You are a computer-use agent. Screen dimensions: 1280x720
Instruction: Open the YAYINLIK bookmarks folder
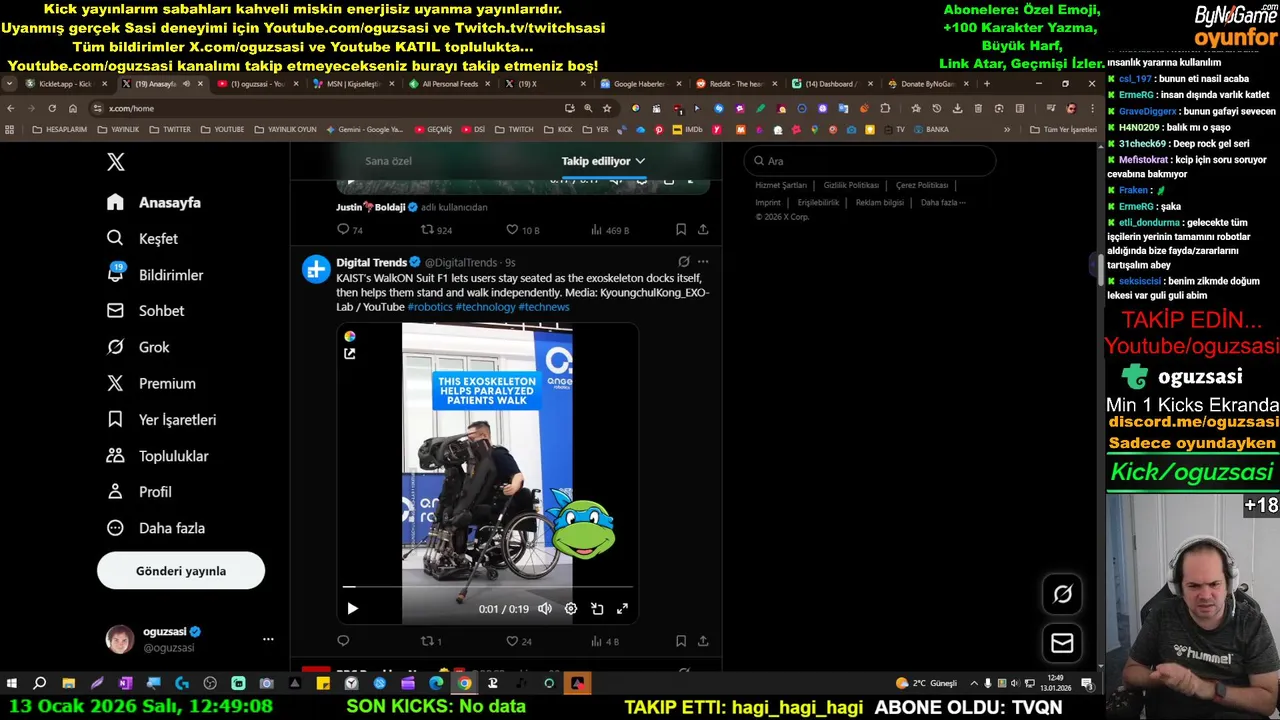point(119,129)
